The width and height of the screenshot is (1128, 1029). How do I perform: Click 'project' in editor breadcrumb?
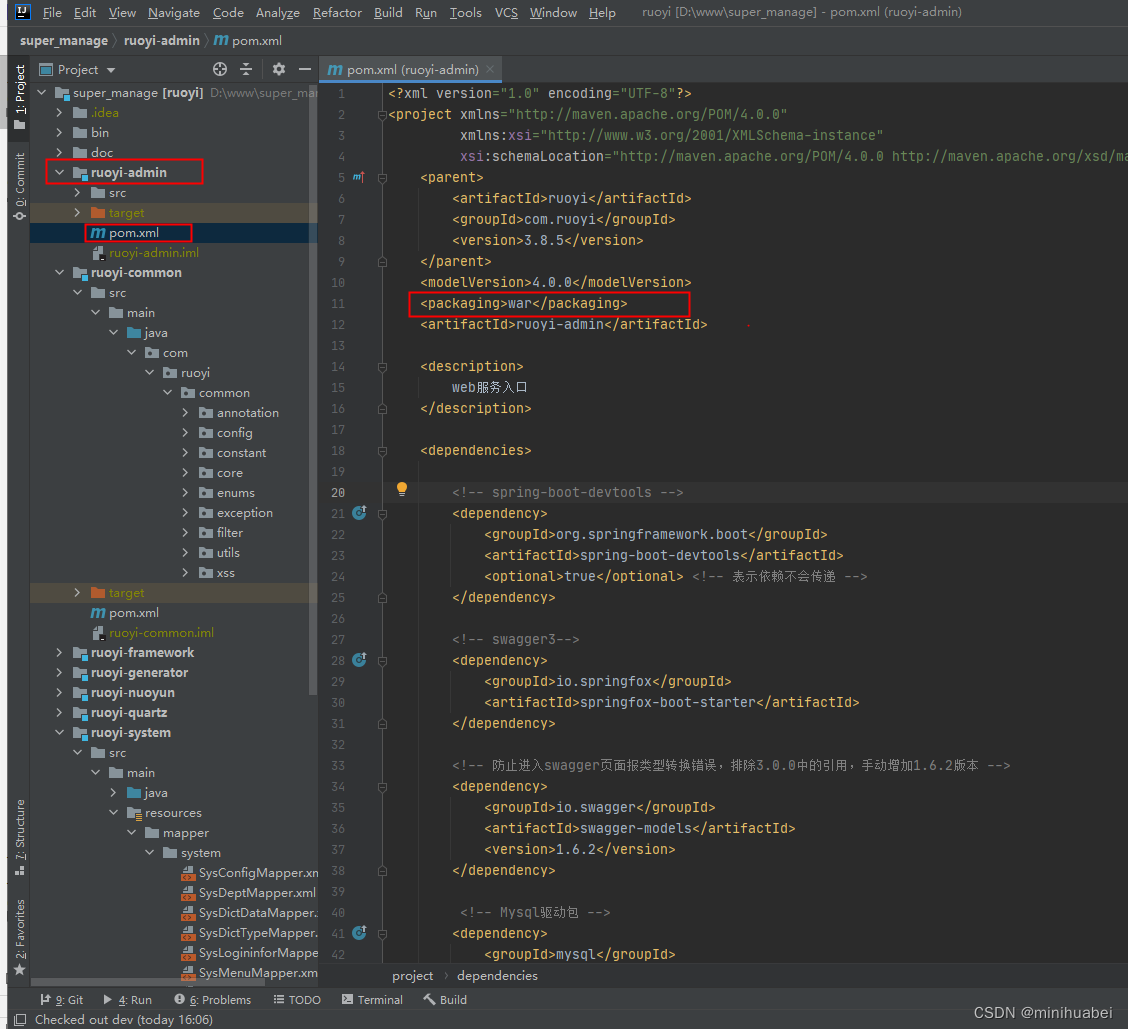[412, 976]
